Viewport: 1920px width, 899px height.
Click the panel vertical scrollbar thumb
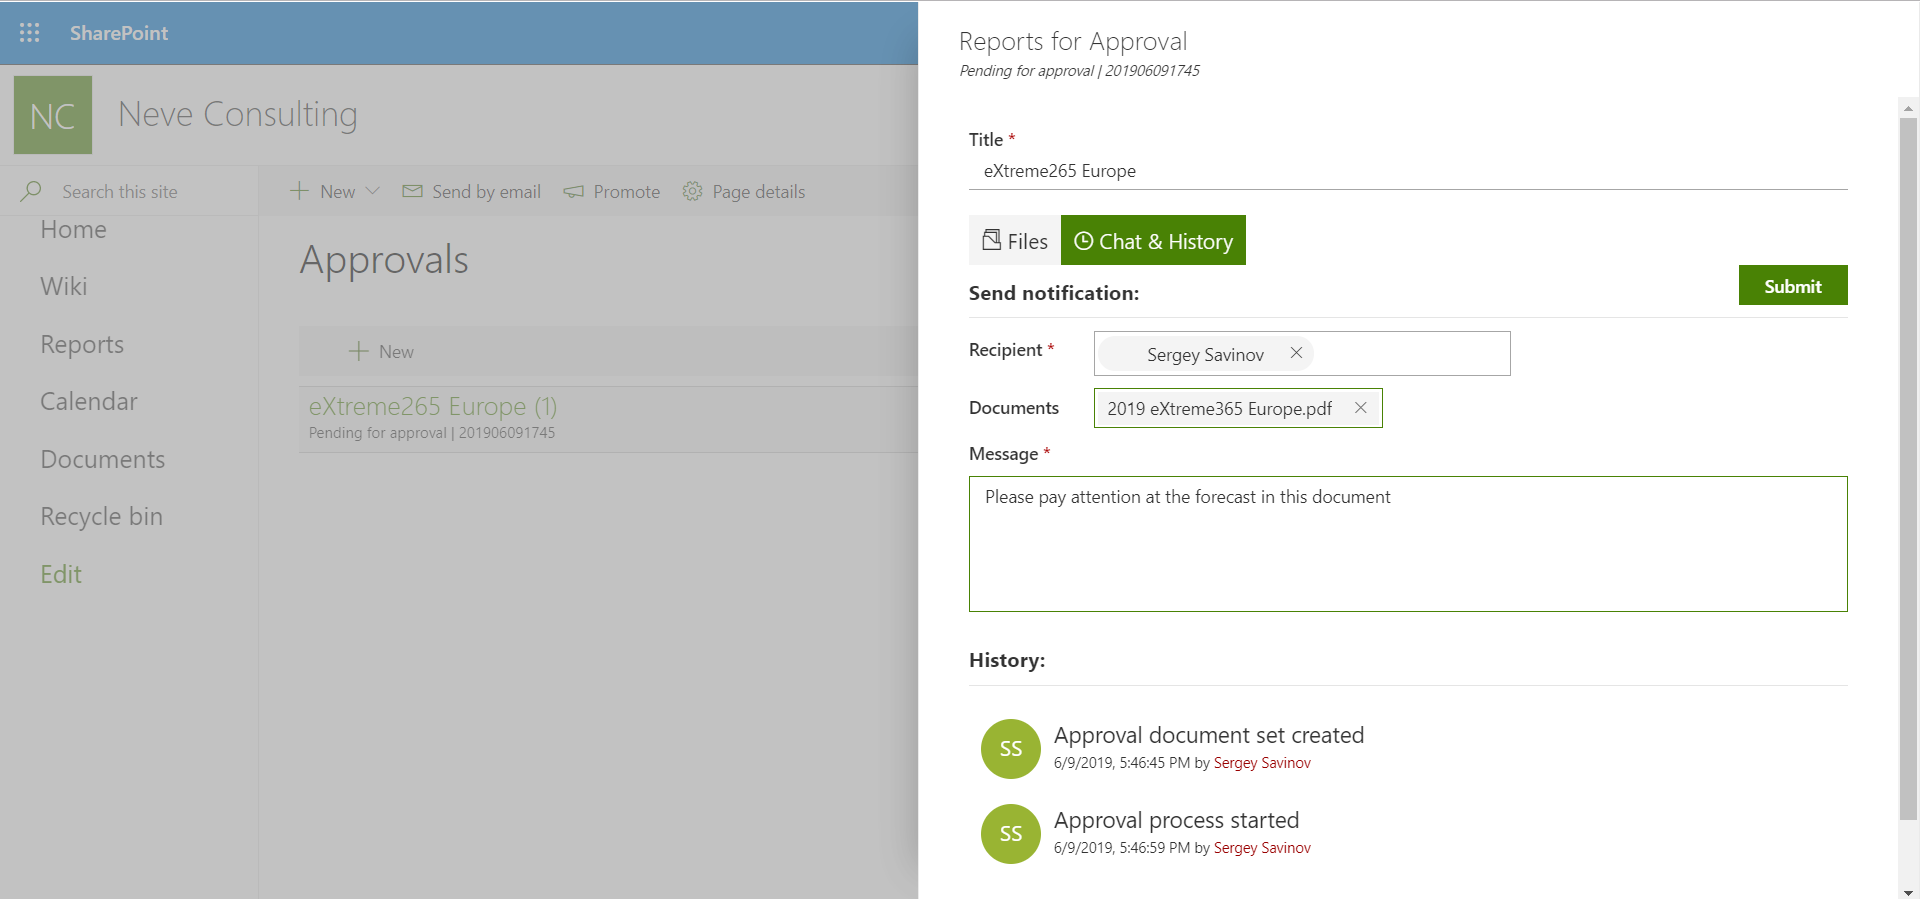(x=1908, y=469)
